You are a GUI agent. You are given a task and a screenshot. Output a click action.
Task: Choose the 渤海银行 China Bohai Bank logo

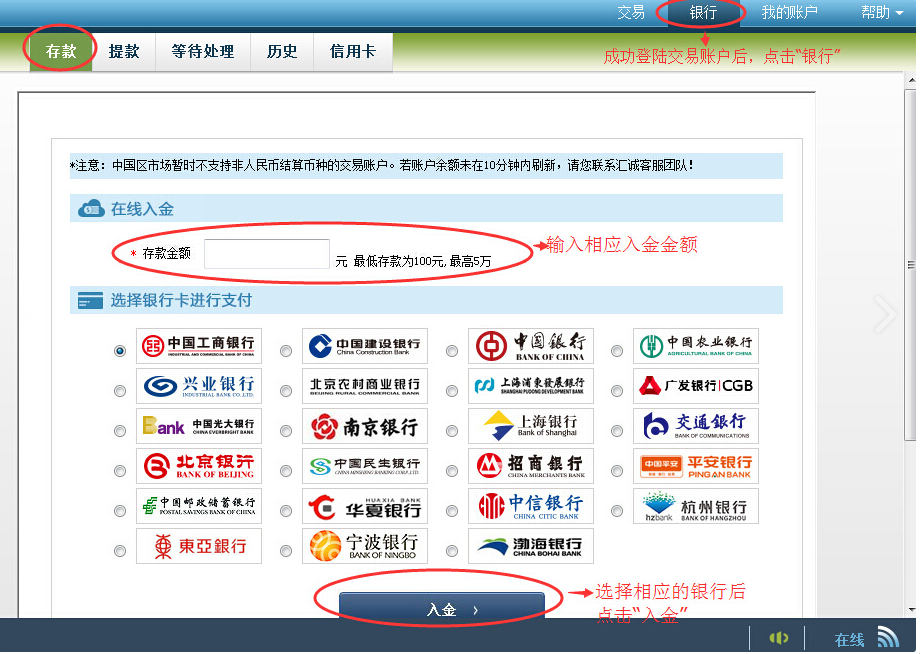click(x=531, y=547)
